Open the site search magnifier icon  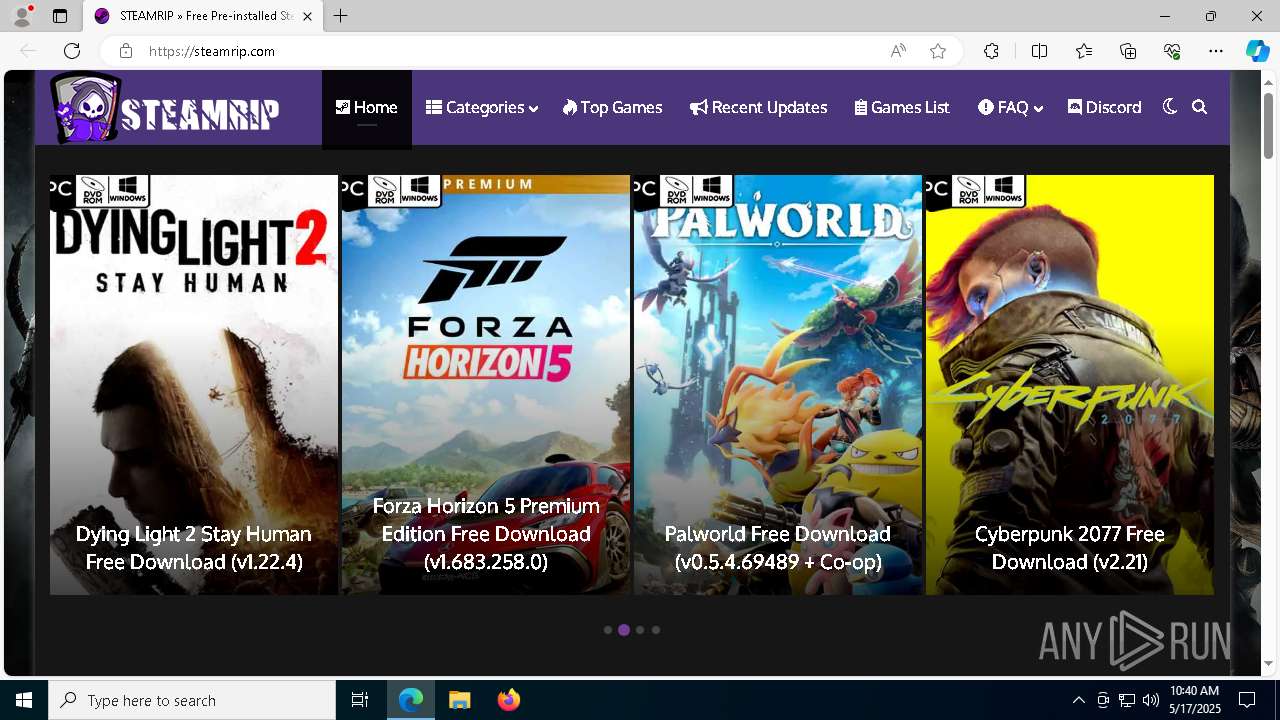tap(1200, 107)
